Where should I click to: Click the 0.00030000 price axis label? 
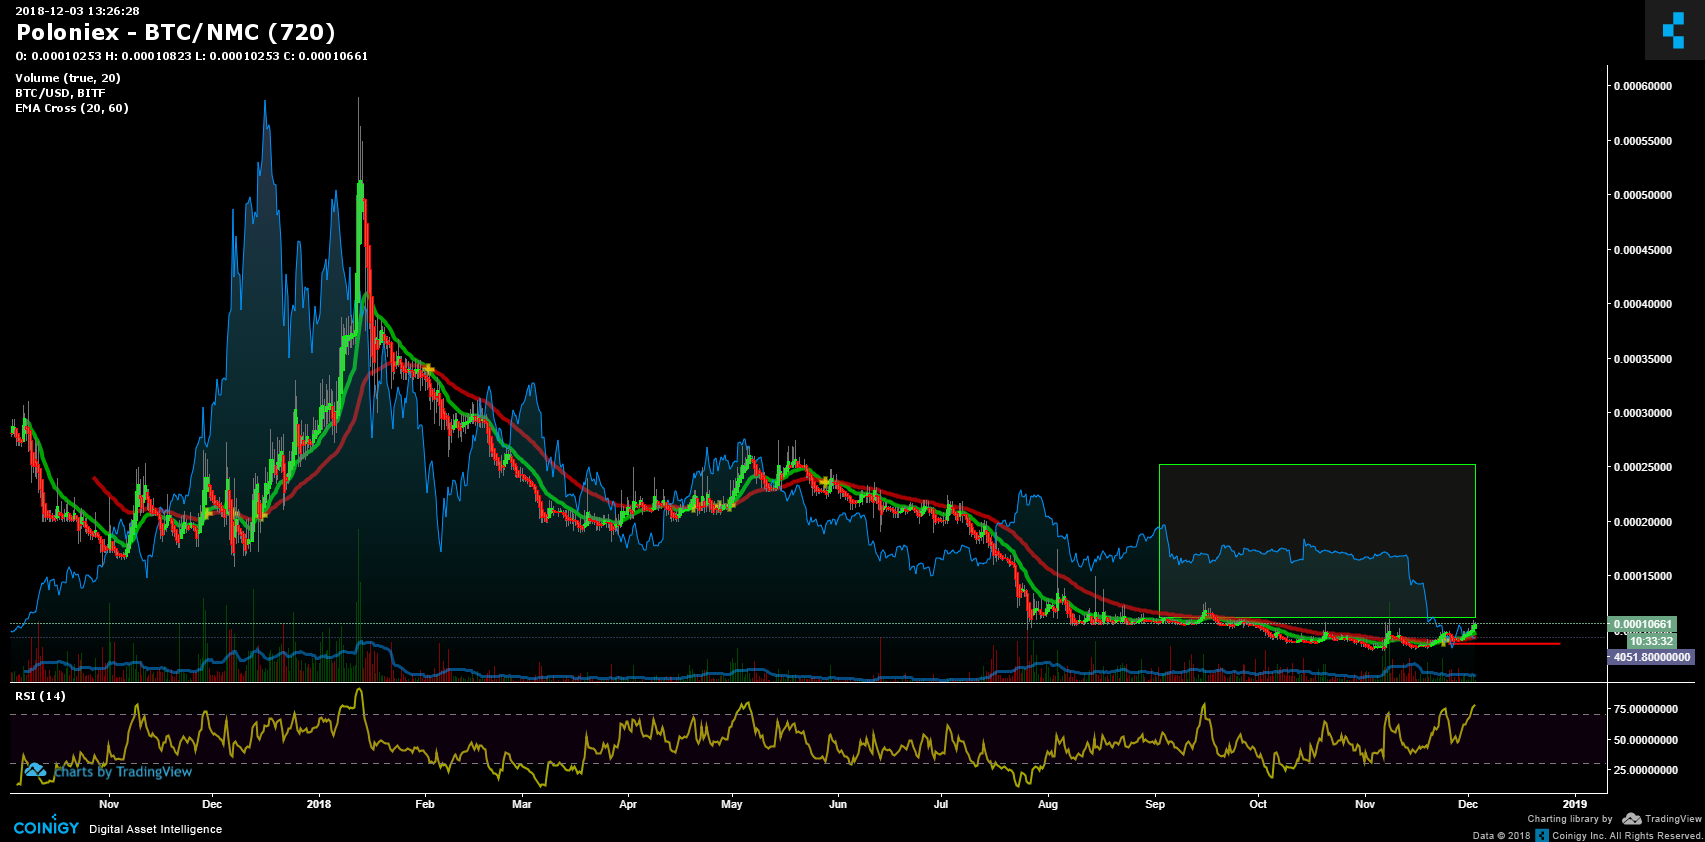(x=1642, y=413)
